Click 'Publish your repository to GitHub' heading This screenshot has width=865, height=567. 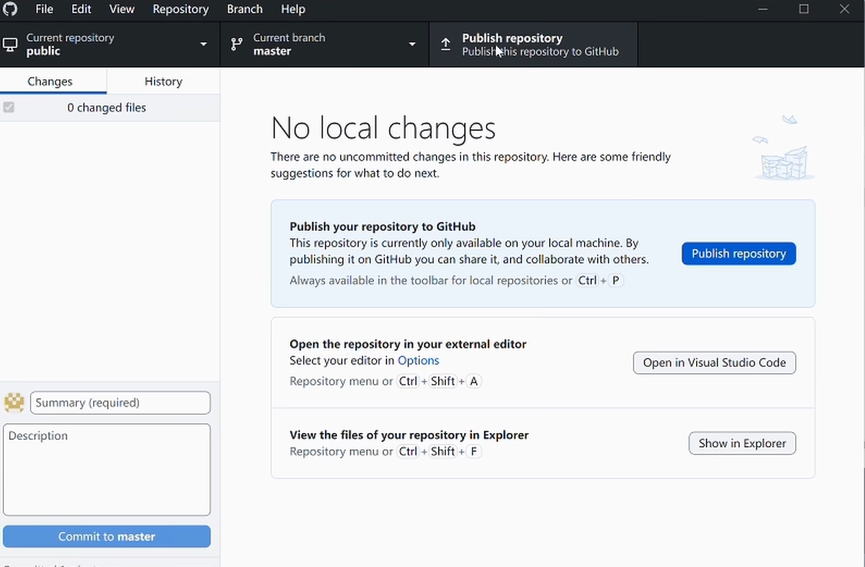pyautogui.click(x=382, y=227)
